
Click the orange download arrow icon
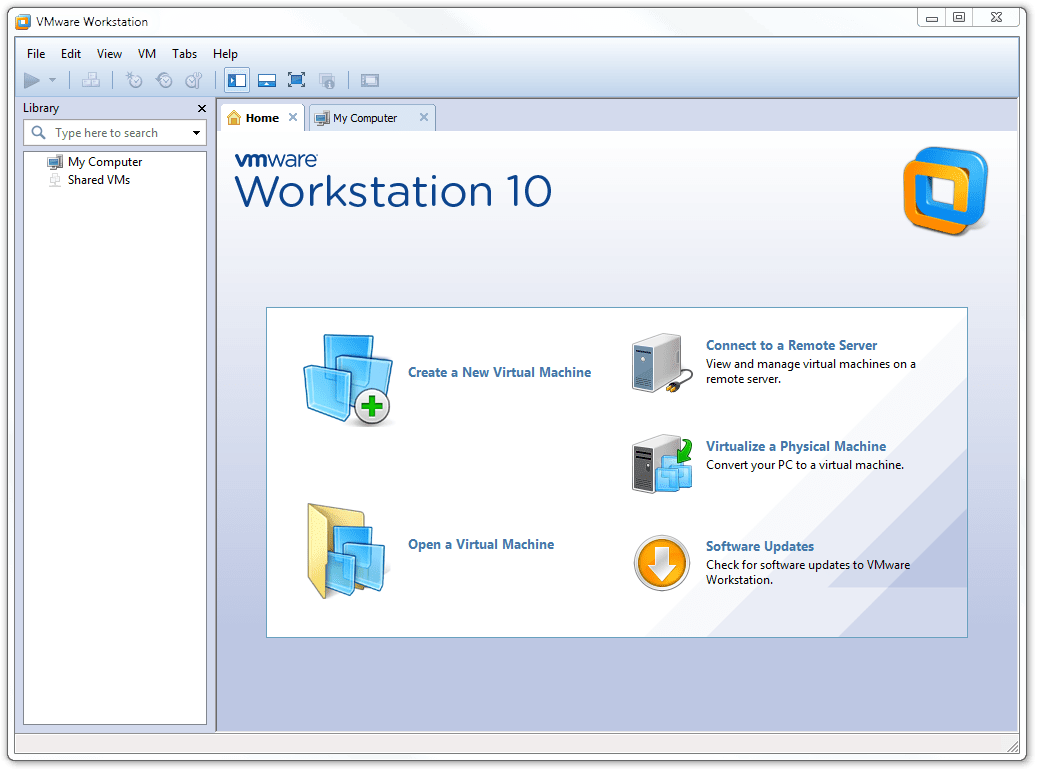click(661, 563)
